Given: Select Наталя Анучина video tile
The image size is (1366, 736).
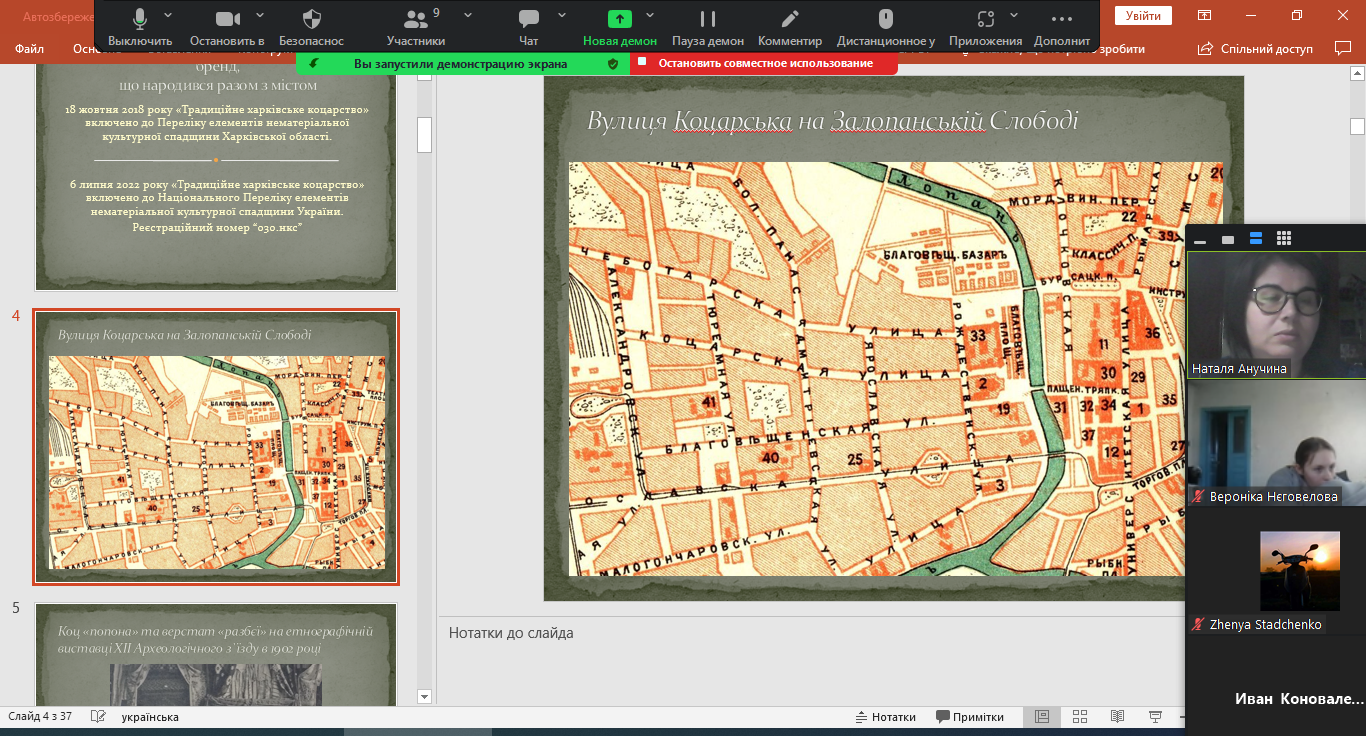Looking at the screenshot, I should tap(1277, 315).
